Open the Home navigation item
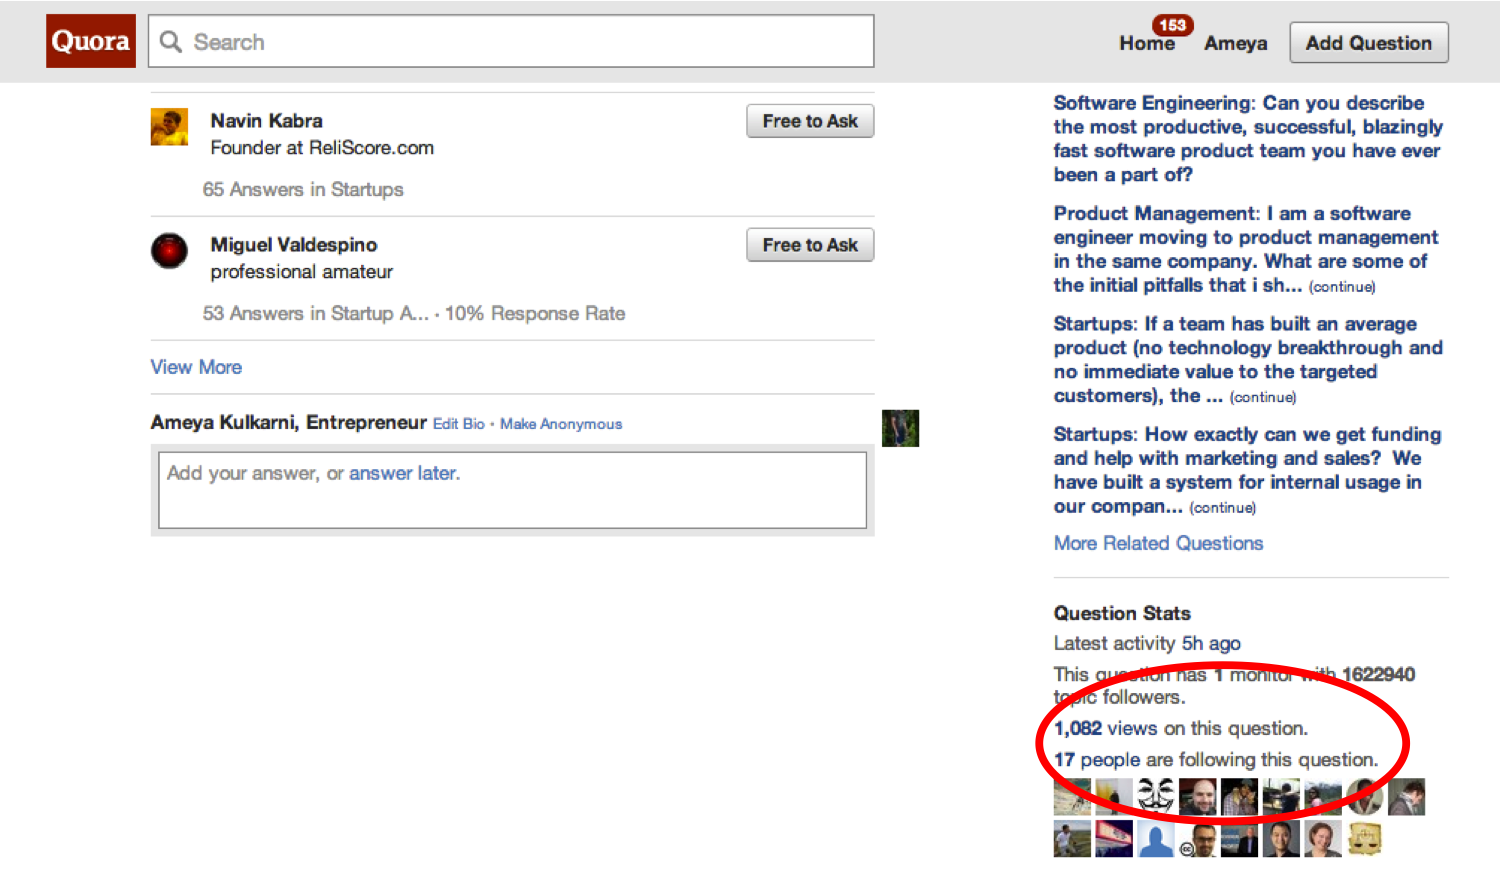Screen dimensions: 1500x889 [x=1146, y=44]
